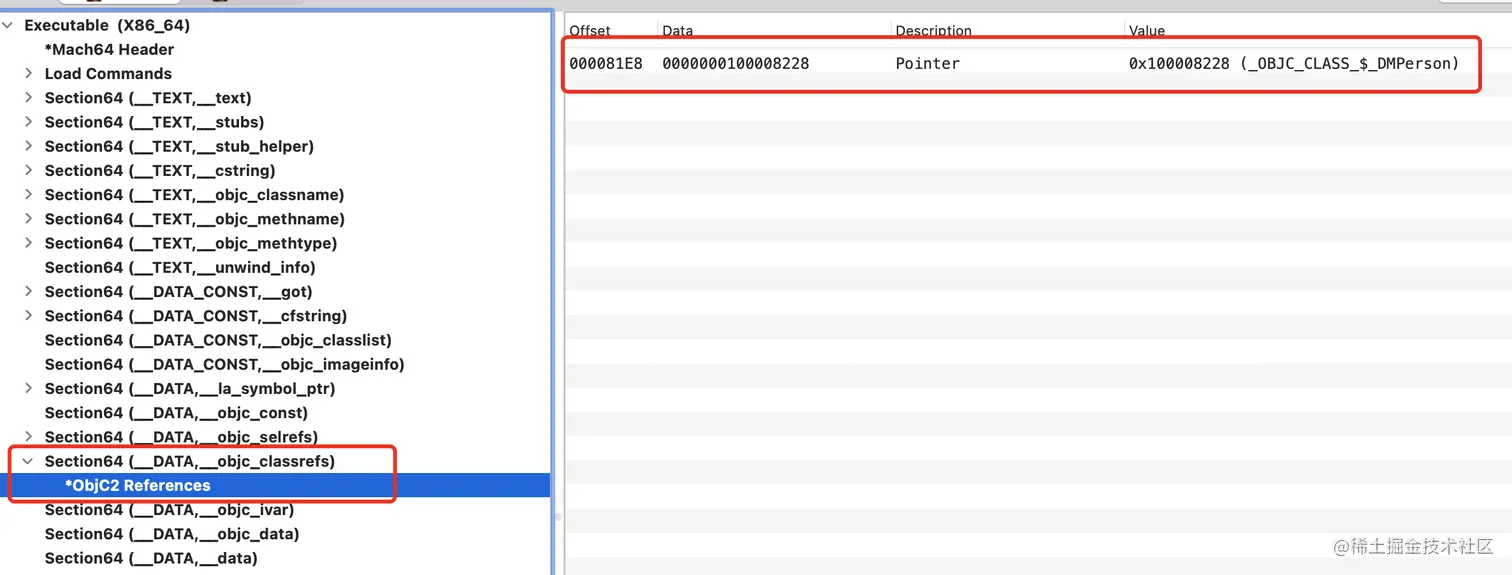Click the Pointer description cell

pyautogui.click(x=928, y=63)
